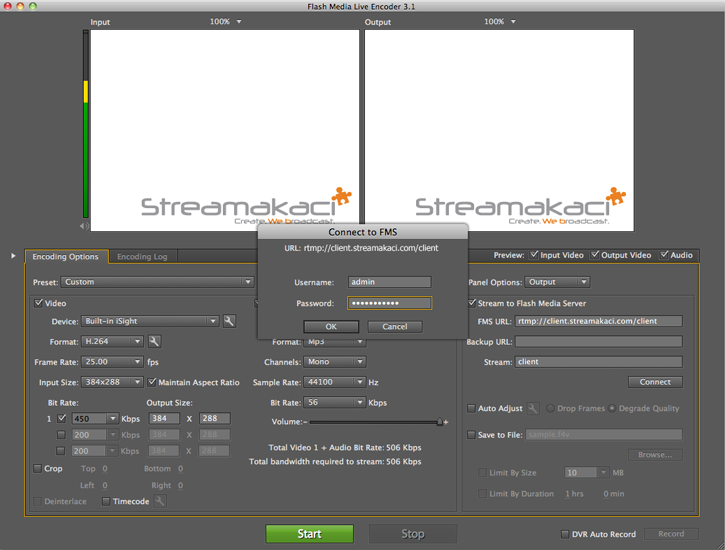Click text 'Total Video 1 + Audio Bit Rate: 506 Kbps'

click(x=345, y=448)
